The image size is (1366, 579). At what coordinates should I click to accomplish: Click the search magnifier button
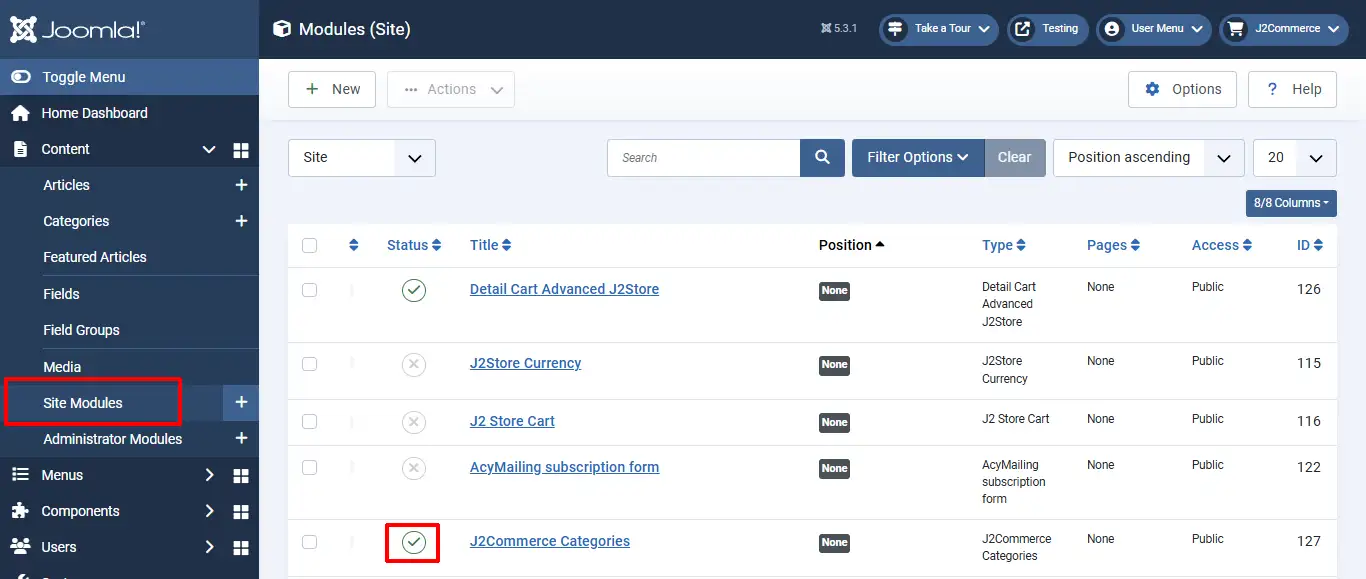point(822,158)
